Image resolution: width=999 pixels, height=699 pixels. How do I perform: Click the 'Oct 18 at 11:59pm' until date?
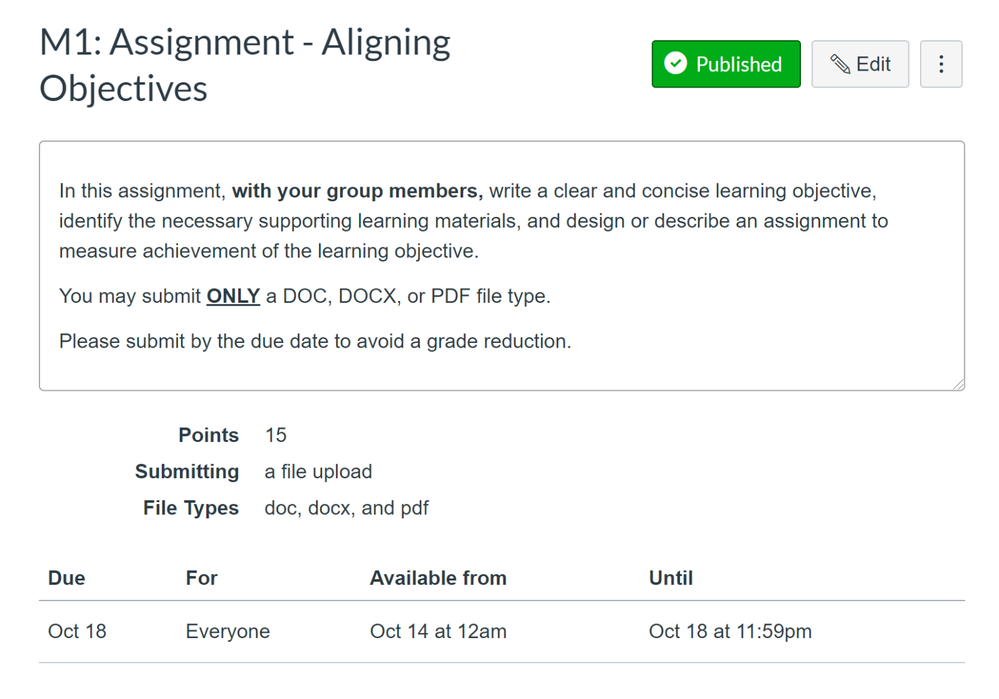click(x=730, y=631)
